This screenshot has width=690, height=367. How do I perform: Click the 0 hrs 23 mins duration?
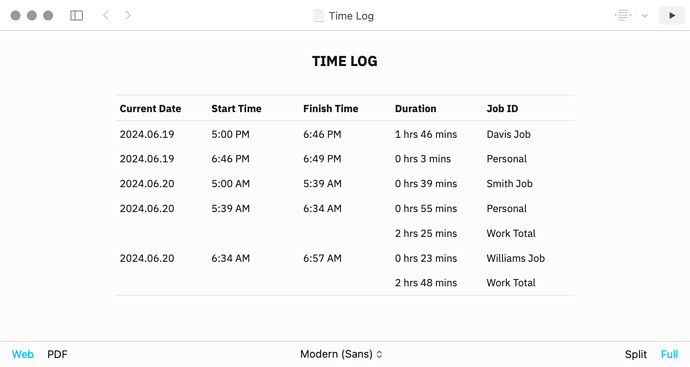point(426,258)
